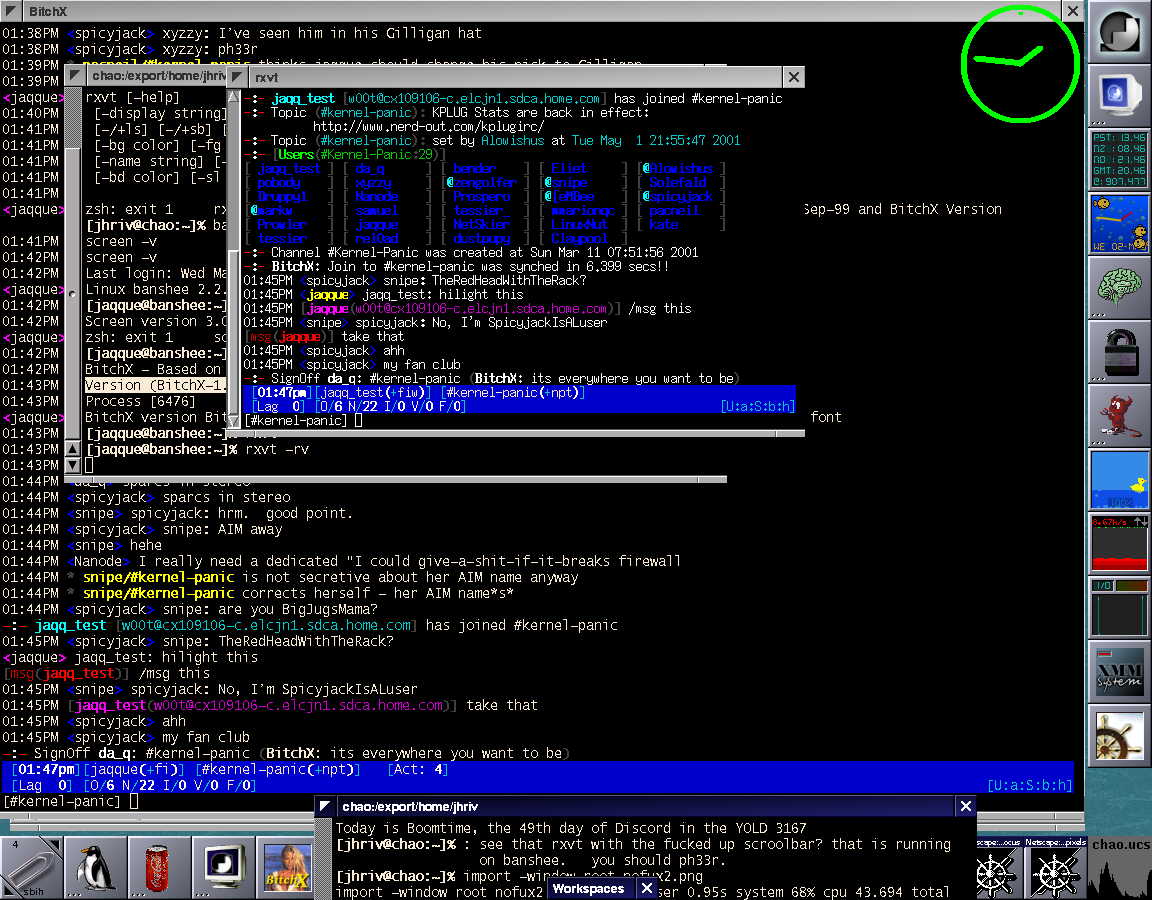The width and height of the screenshot is (1152, 900).
Task: Click the [#kernel-panic] input line in rxvt window
Action: 519,420
